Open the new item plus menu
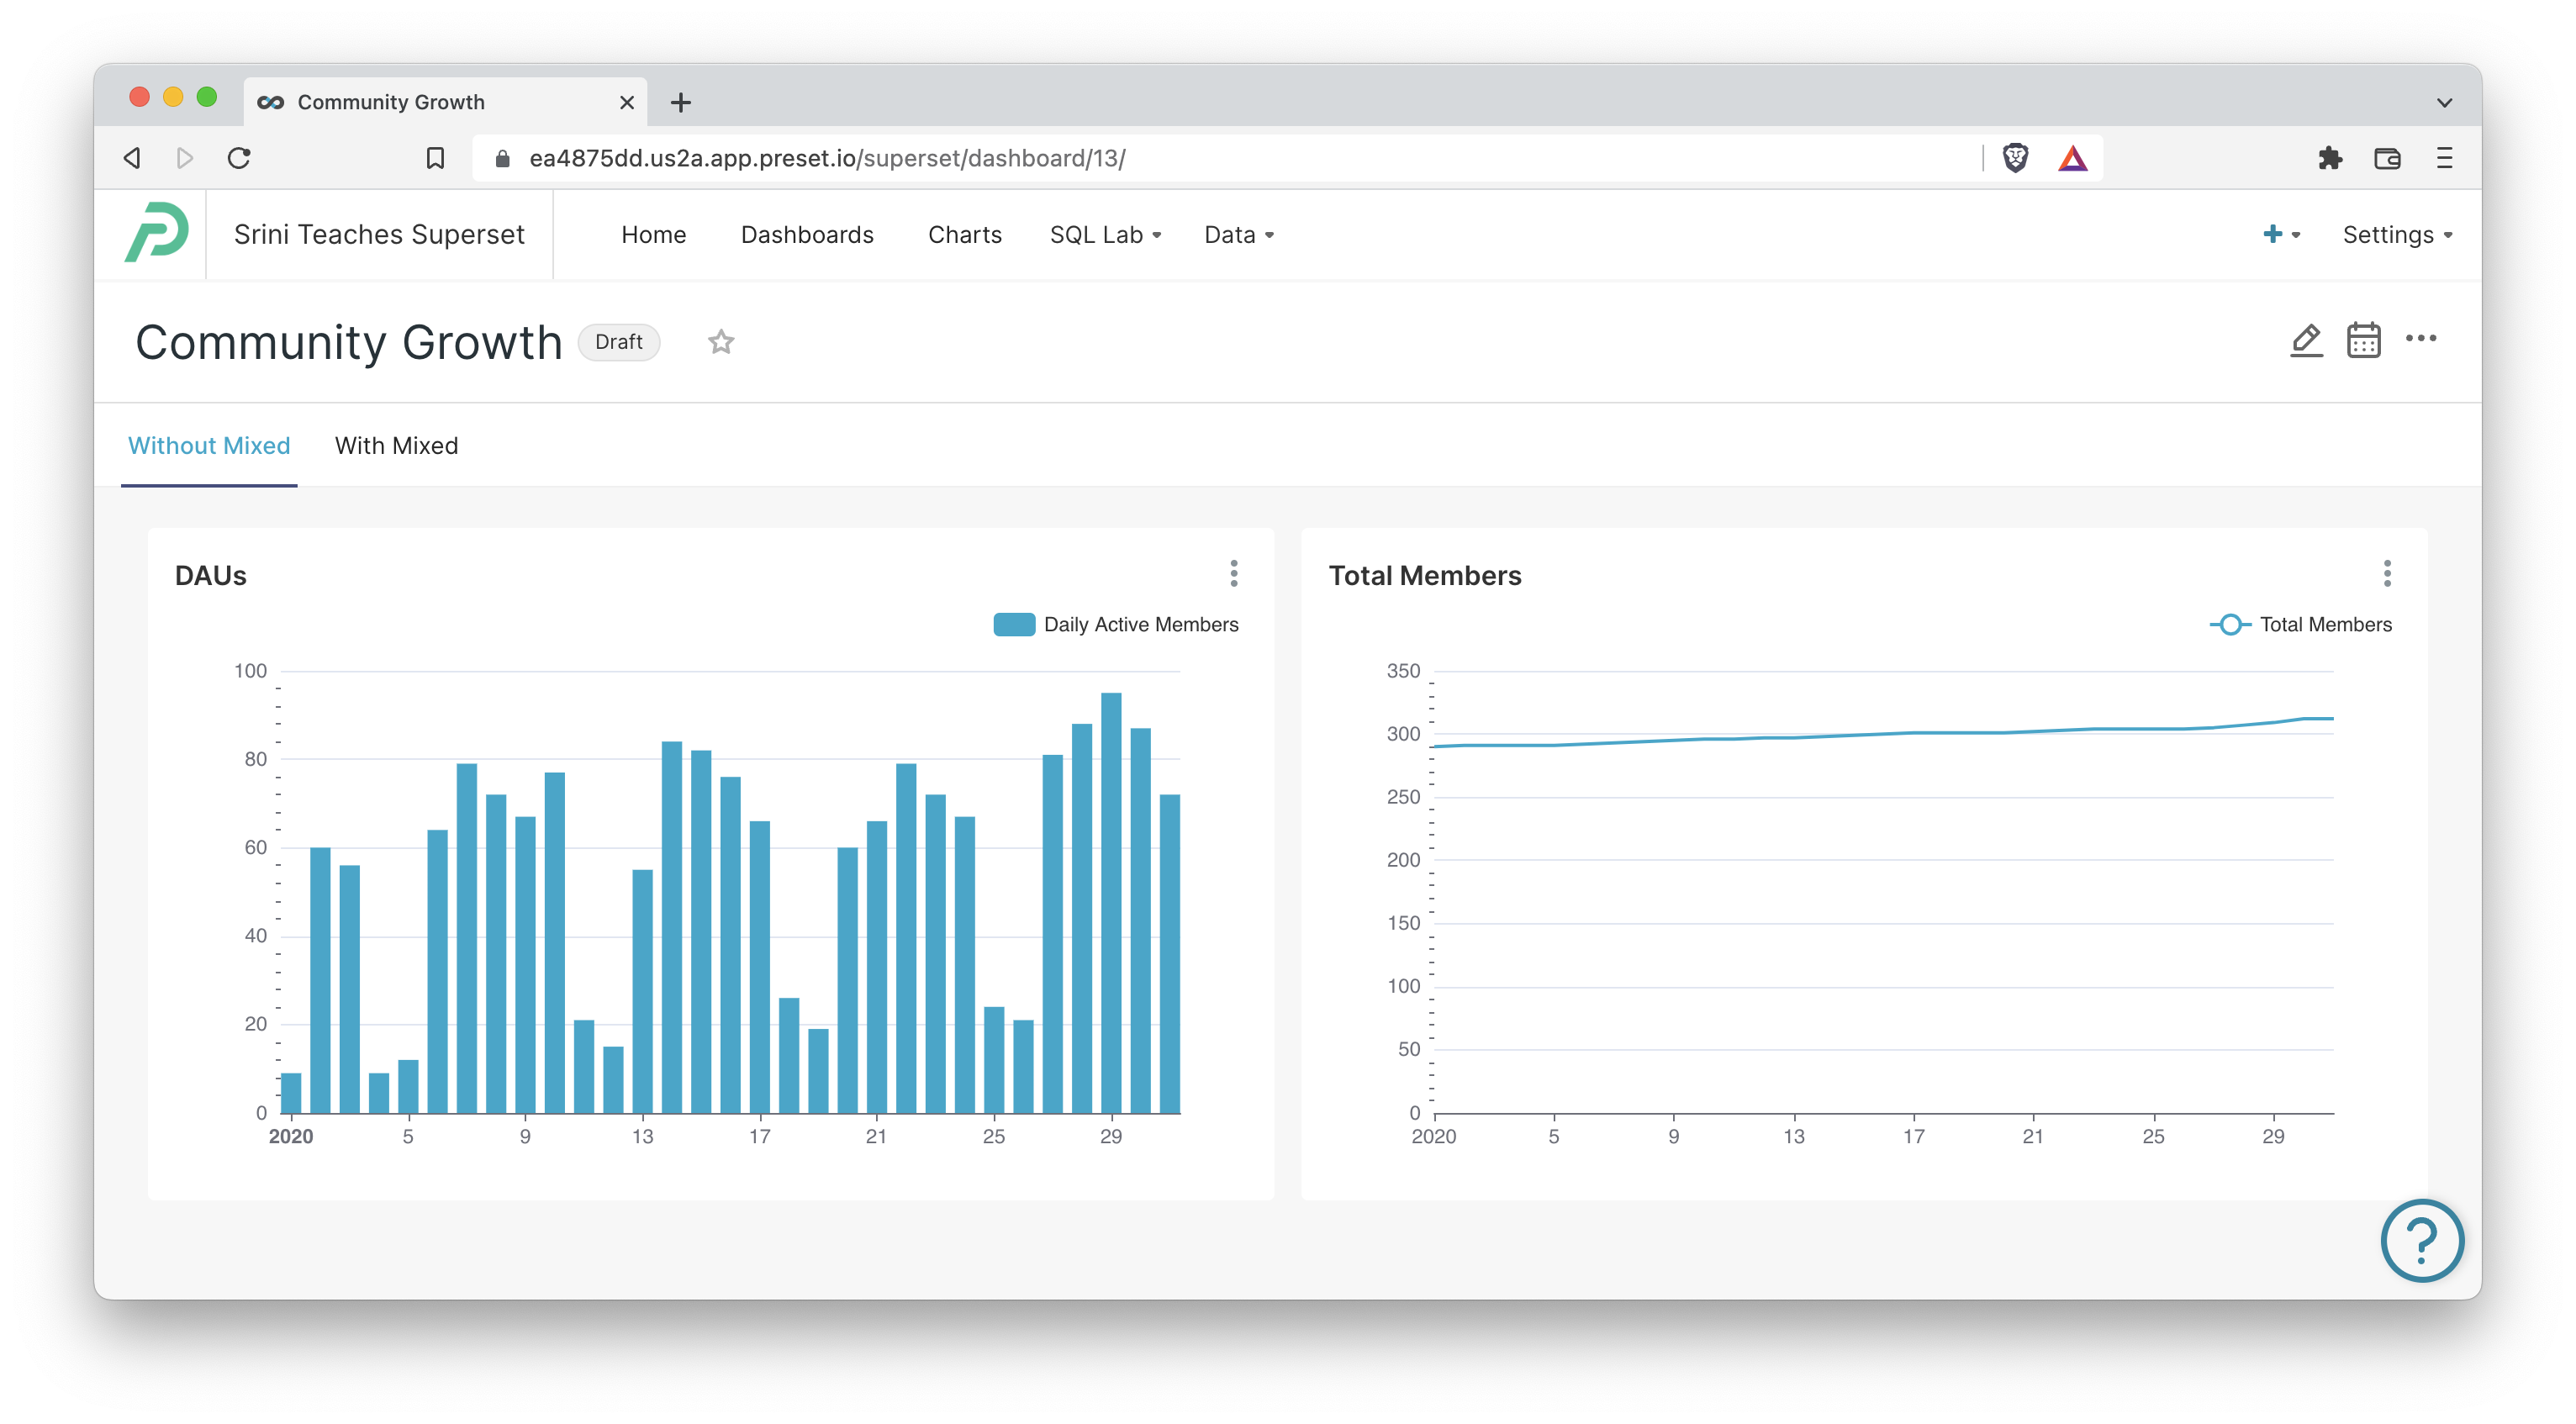The height and width of the screenshot is (1424, 2576). [2281, 234]
